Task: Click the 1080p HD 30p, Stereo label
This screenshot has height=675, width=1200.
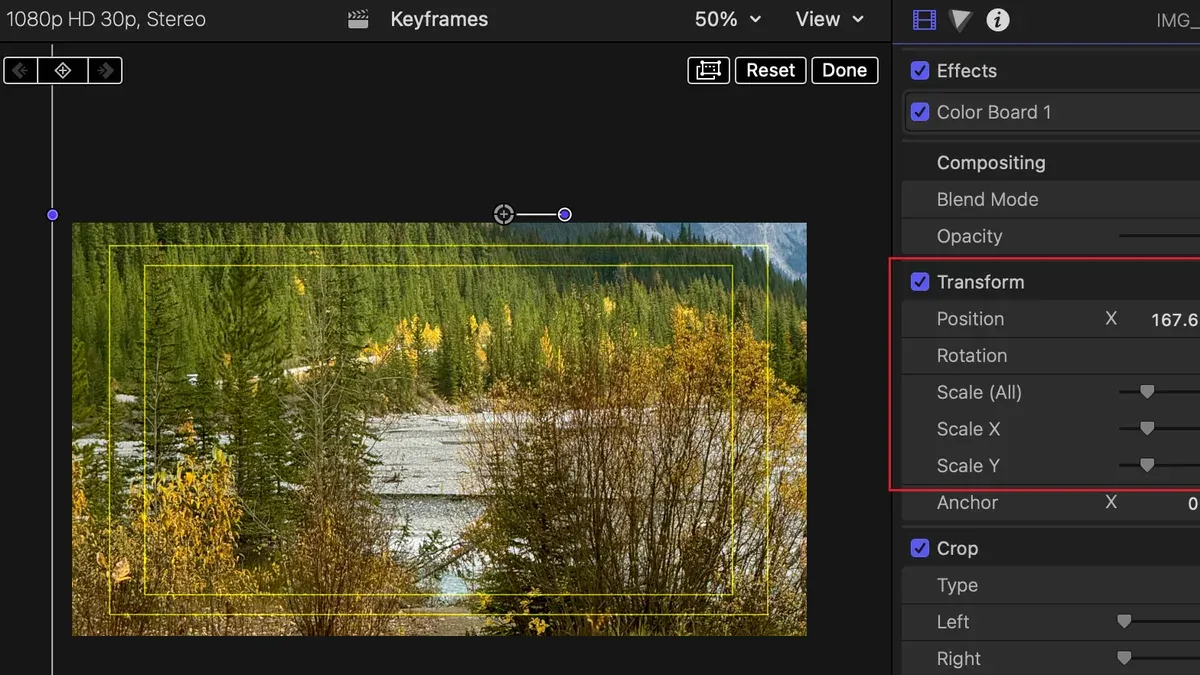Action: [105, 19]
